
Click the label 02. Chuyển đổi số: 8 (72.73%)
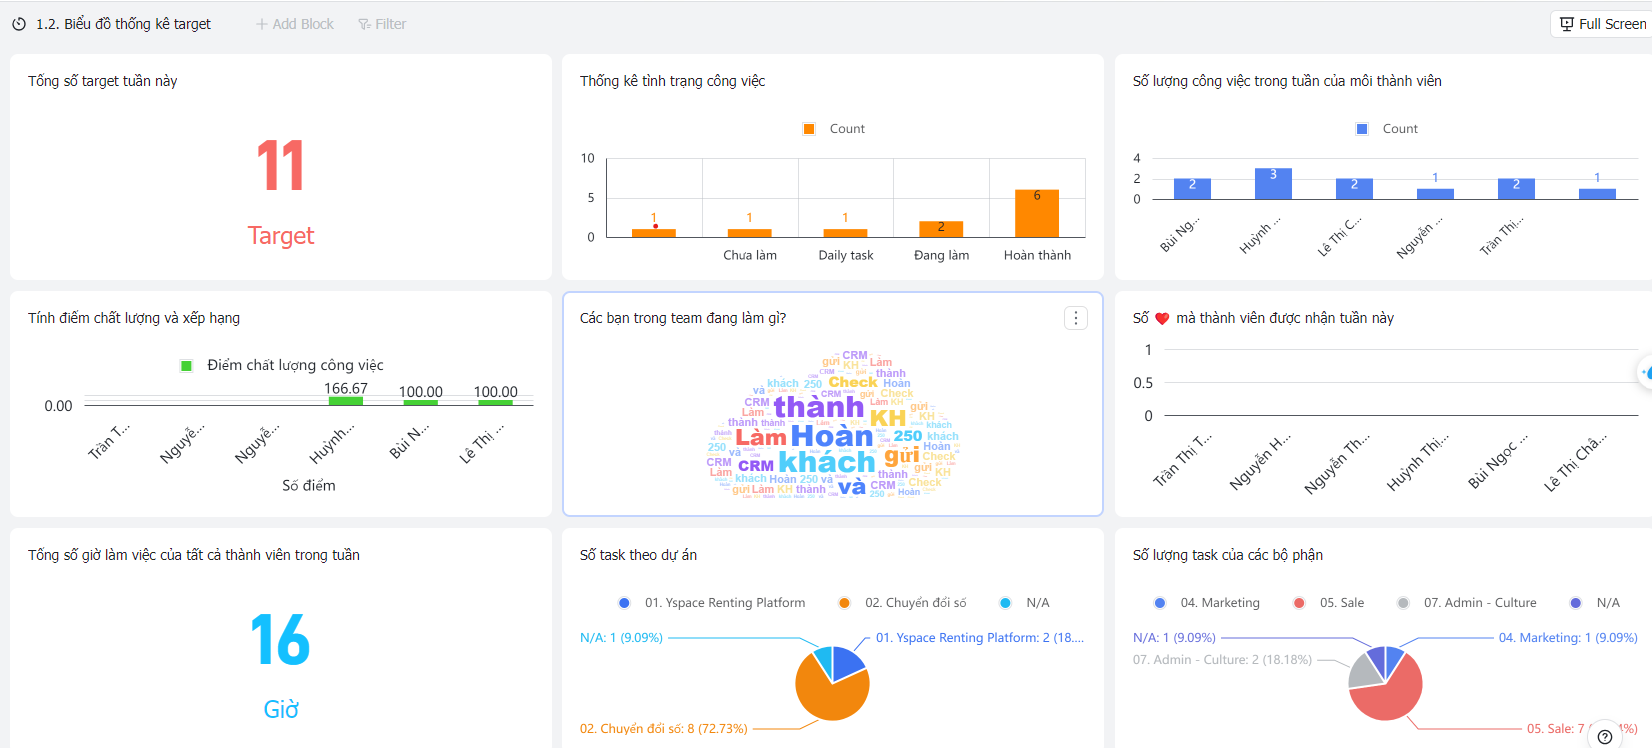tap(664, 729)
